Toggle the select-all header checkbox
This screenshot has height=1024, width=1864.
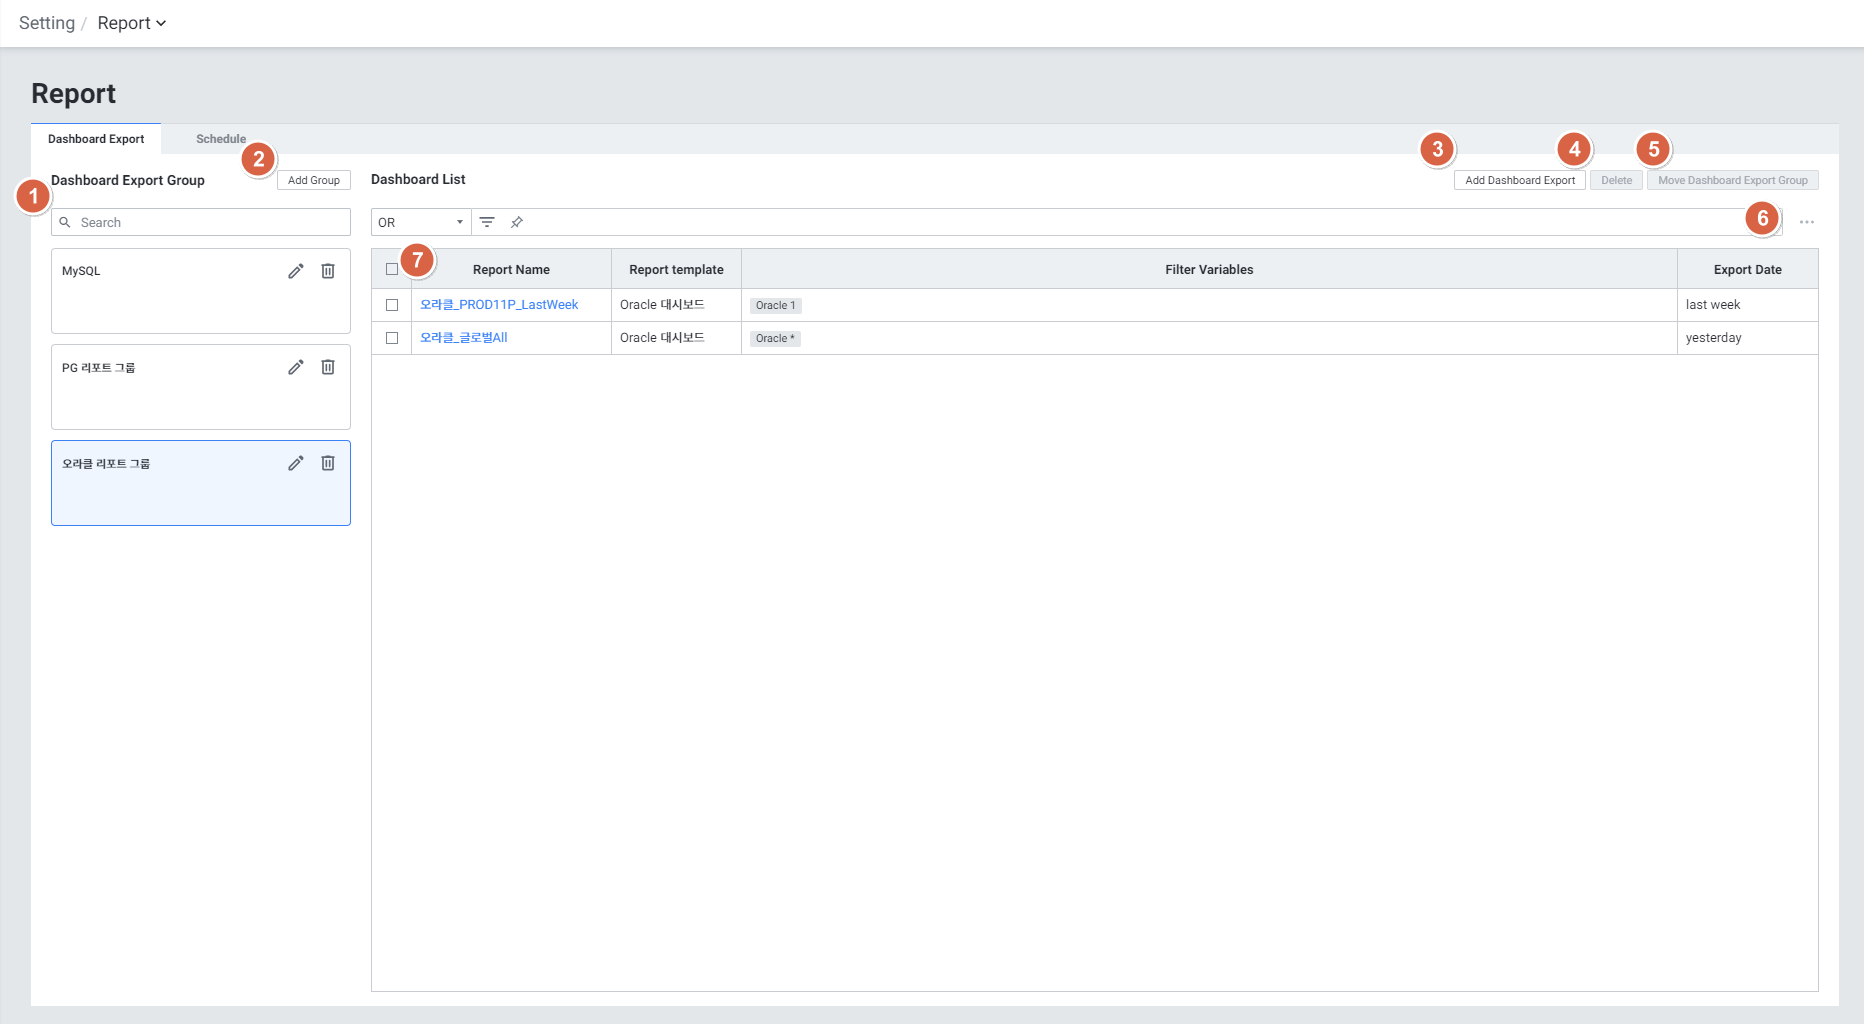click(x=392, y=269)
